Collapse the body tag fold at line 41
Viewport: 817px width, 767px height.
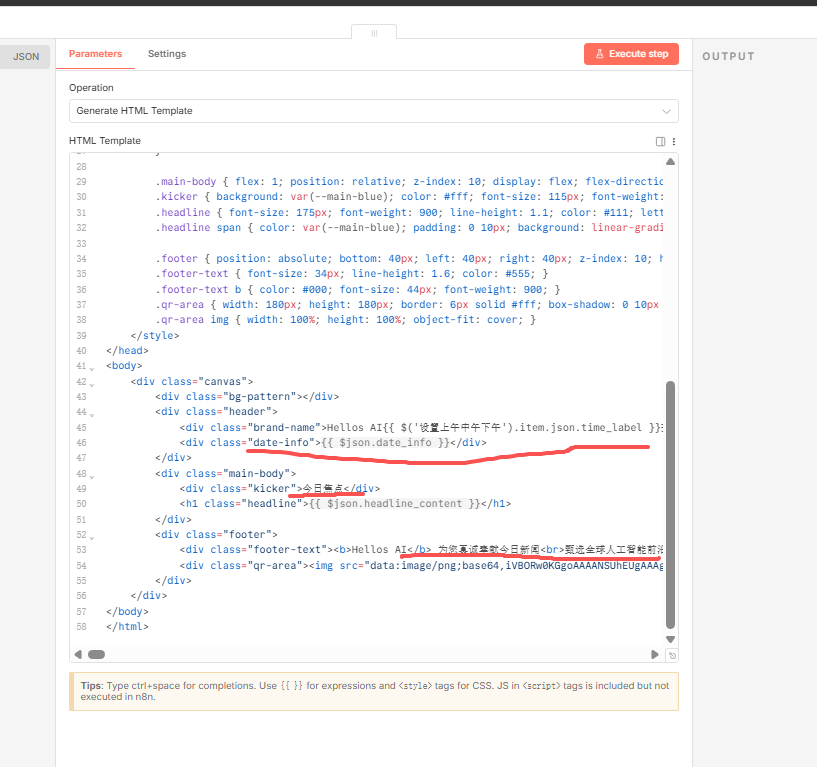click(93, 369)
